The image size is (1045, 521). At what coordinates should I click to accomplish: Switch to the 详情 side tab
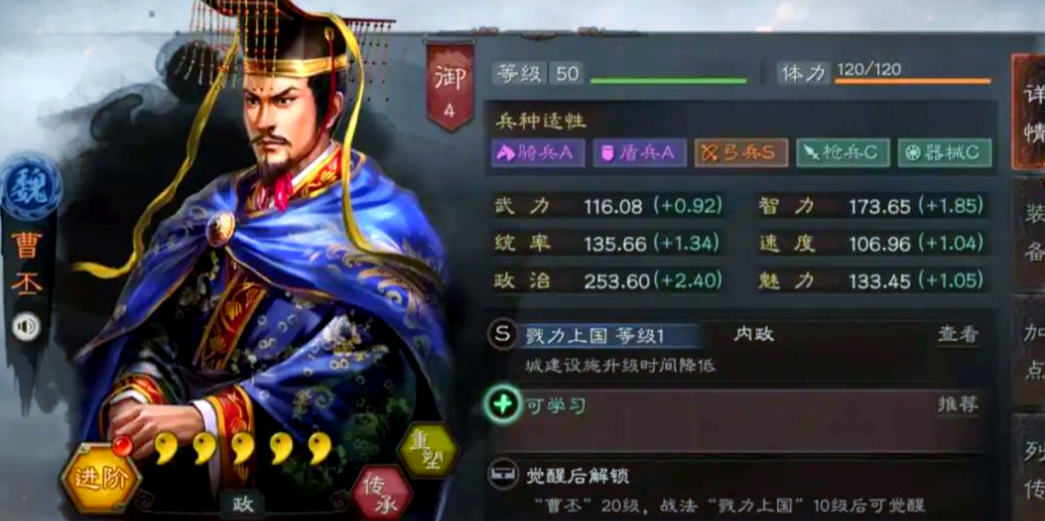[1030, 112]
